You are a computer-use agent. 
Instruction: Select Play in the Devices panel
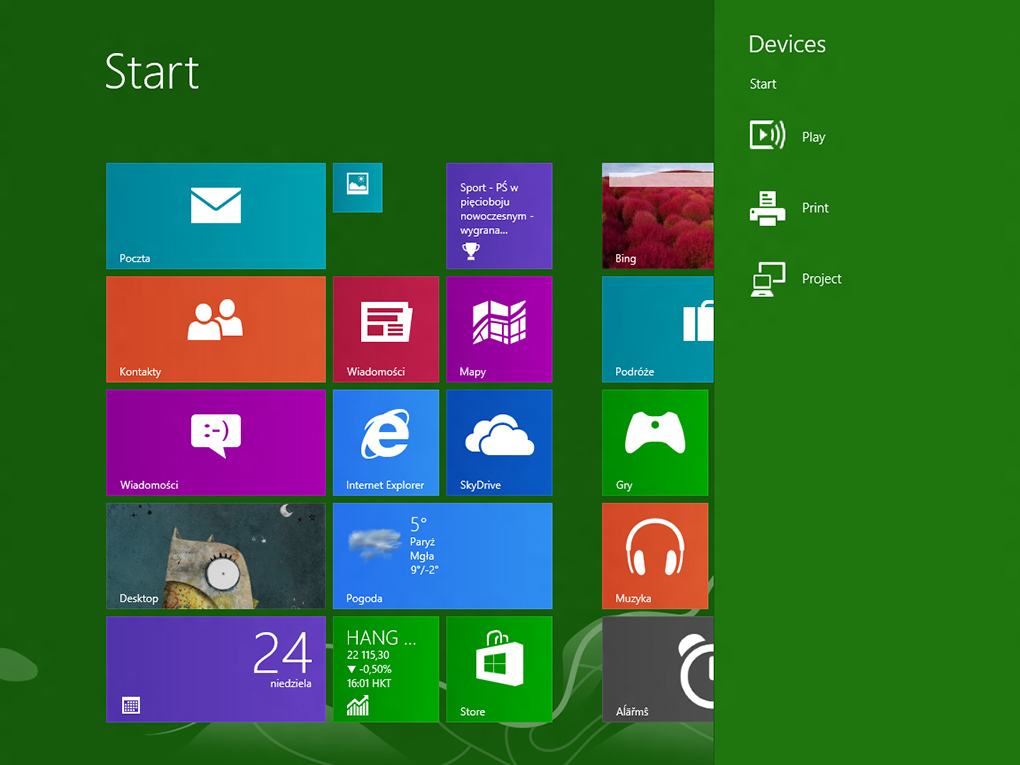point(790,136)
